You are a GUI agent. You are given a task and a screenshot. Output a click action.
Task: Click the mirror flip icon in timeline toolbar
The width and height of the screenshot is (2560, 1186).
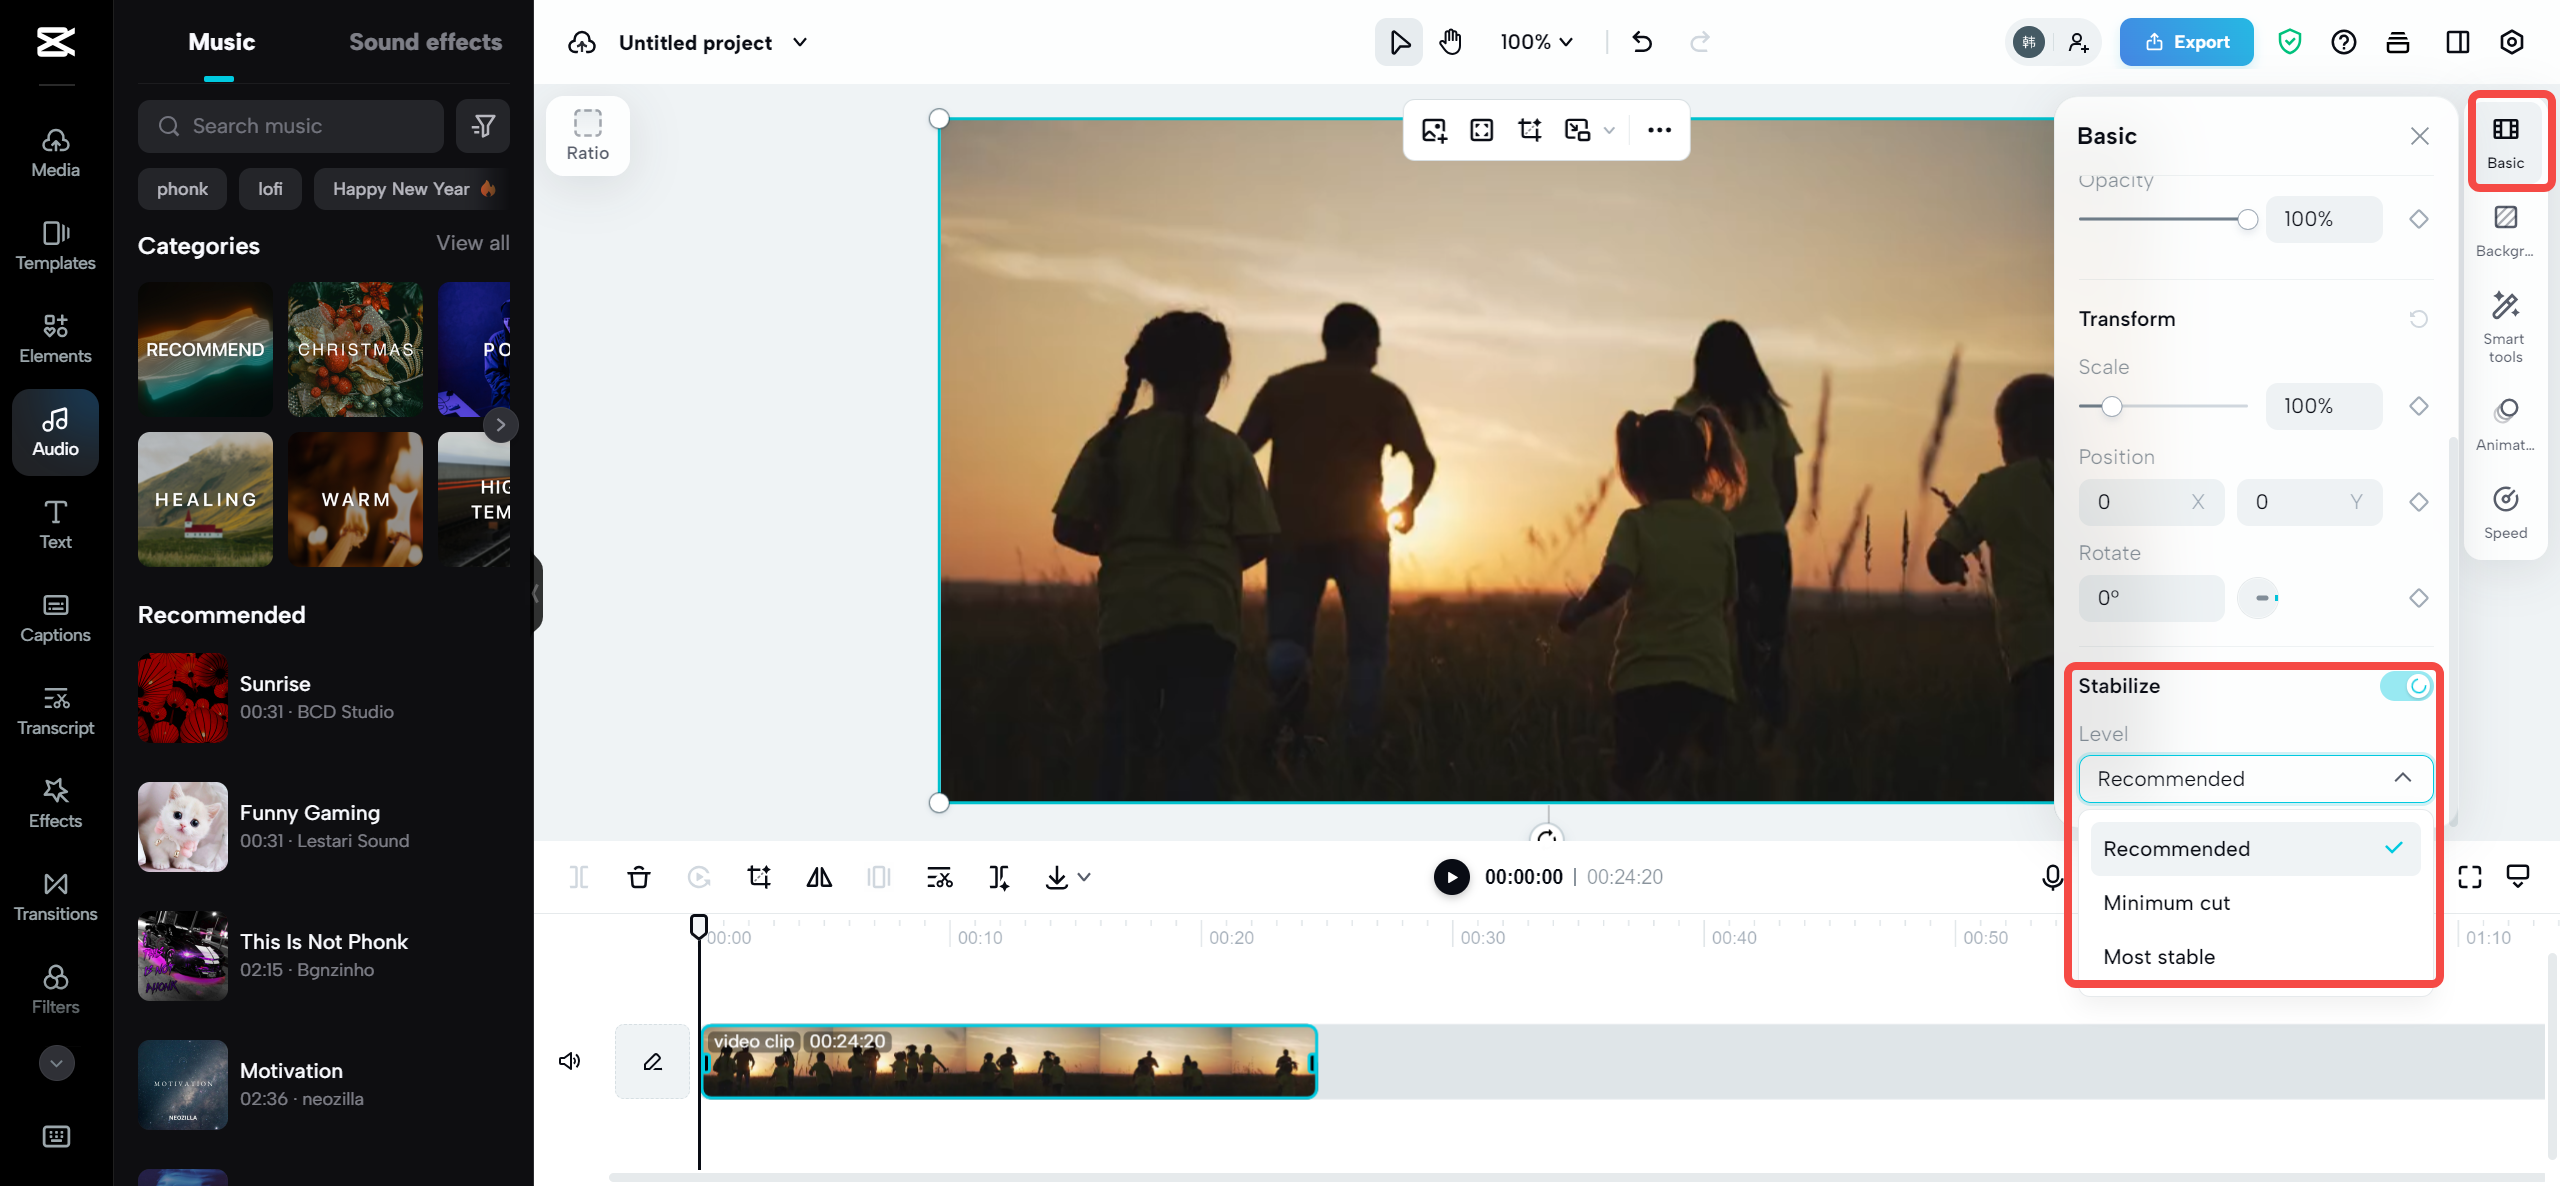pos(819,877)
